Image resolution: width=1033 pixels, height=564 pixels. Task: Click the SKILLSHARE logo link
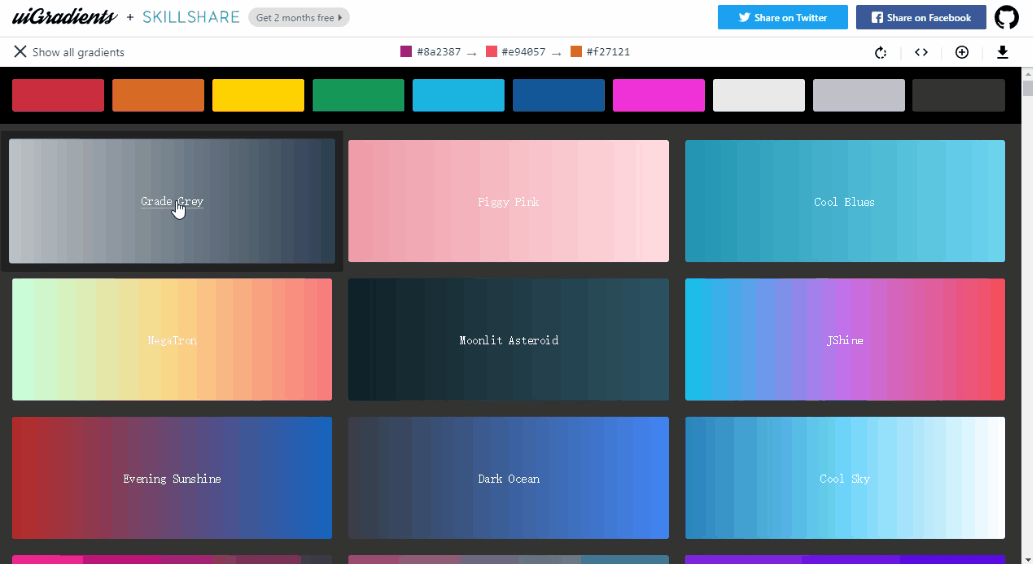(191, 17)
